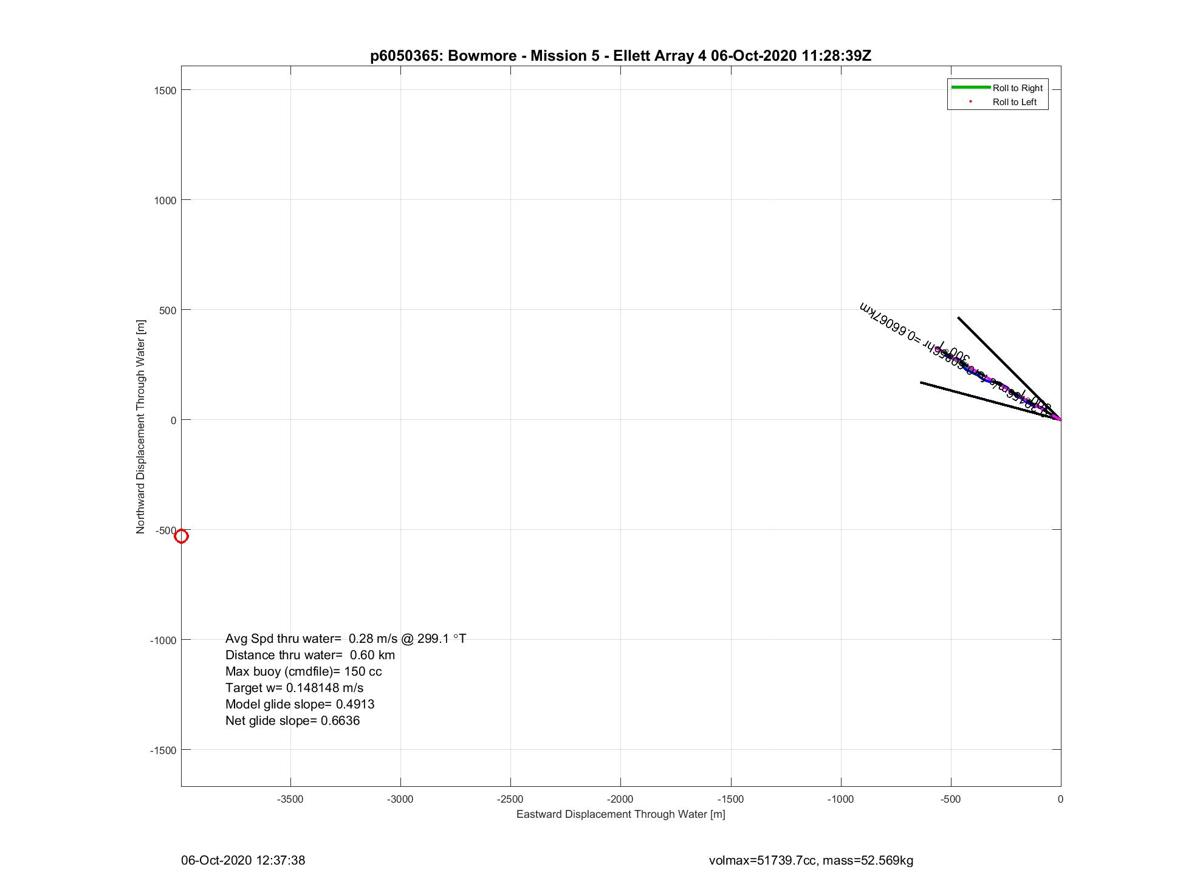The height and width of the screenshot is (885, 1200).
Task: Click the plot title starting 'p6050365: Bowmore'
Action: (620, 56)
